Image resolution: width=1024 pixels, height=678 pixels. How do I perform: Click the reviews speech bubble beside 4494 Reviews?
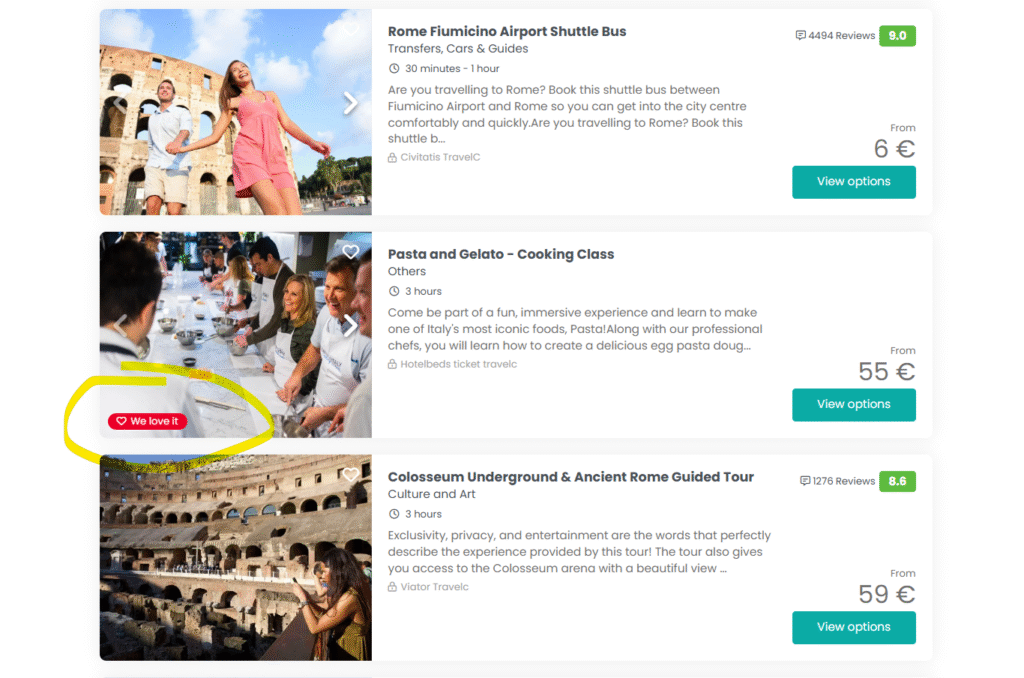tap(800, 35)
